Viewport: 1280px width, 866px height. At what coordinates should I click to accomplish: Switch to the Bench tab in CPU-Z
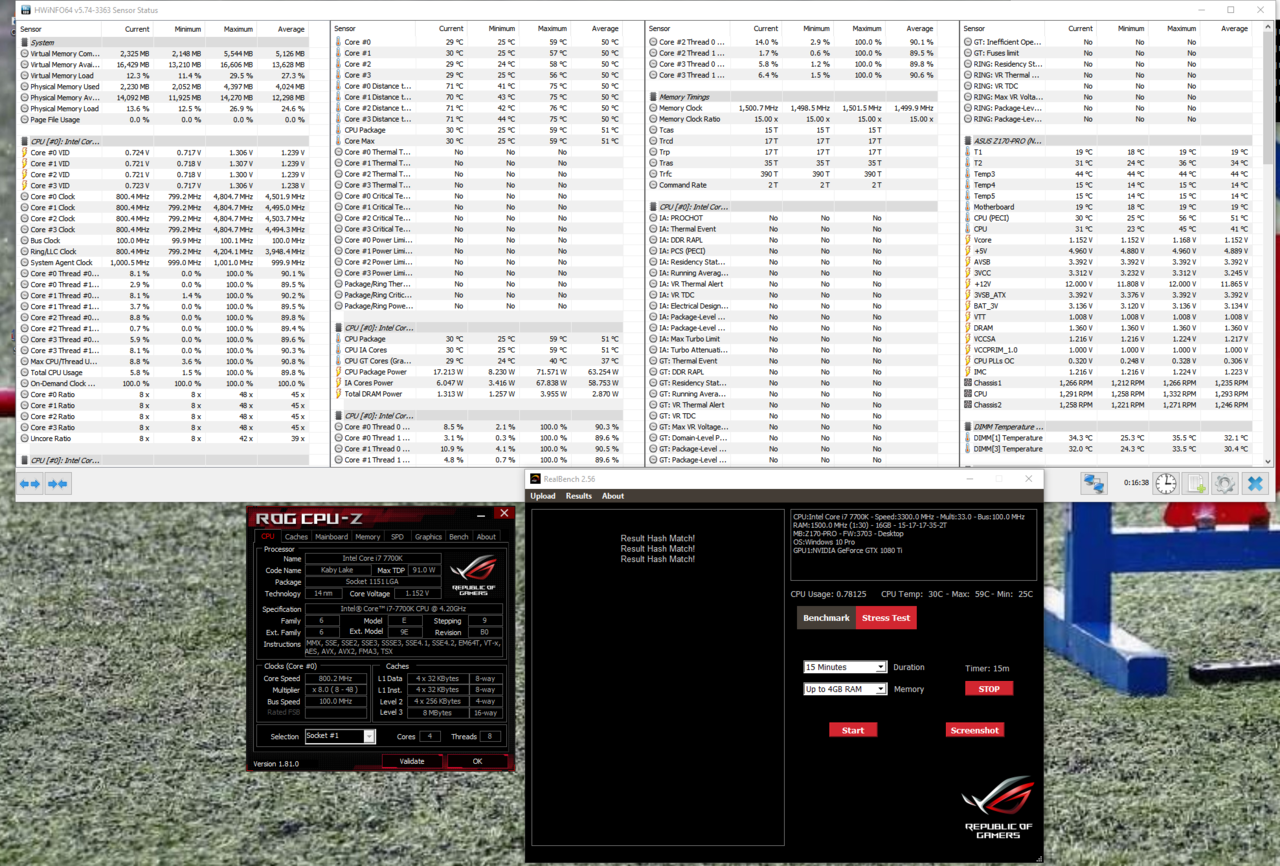459,537
